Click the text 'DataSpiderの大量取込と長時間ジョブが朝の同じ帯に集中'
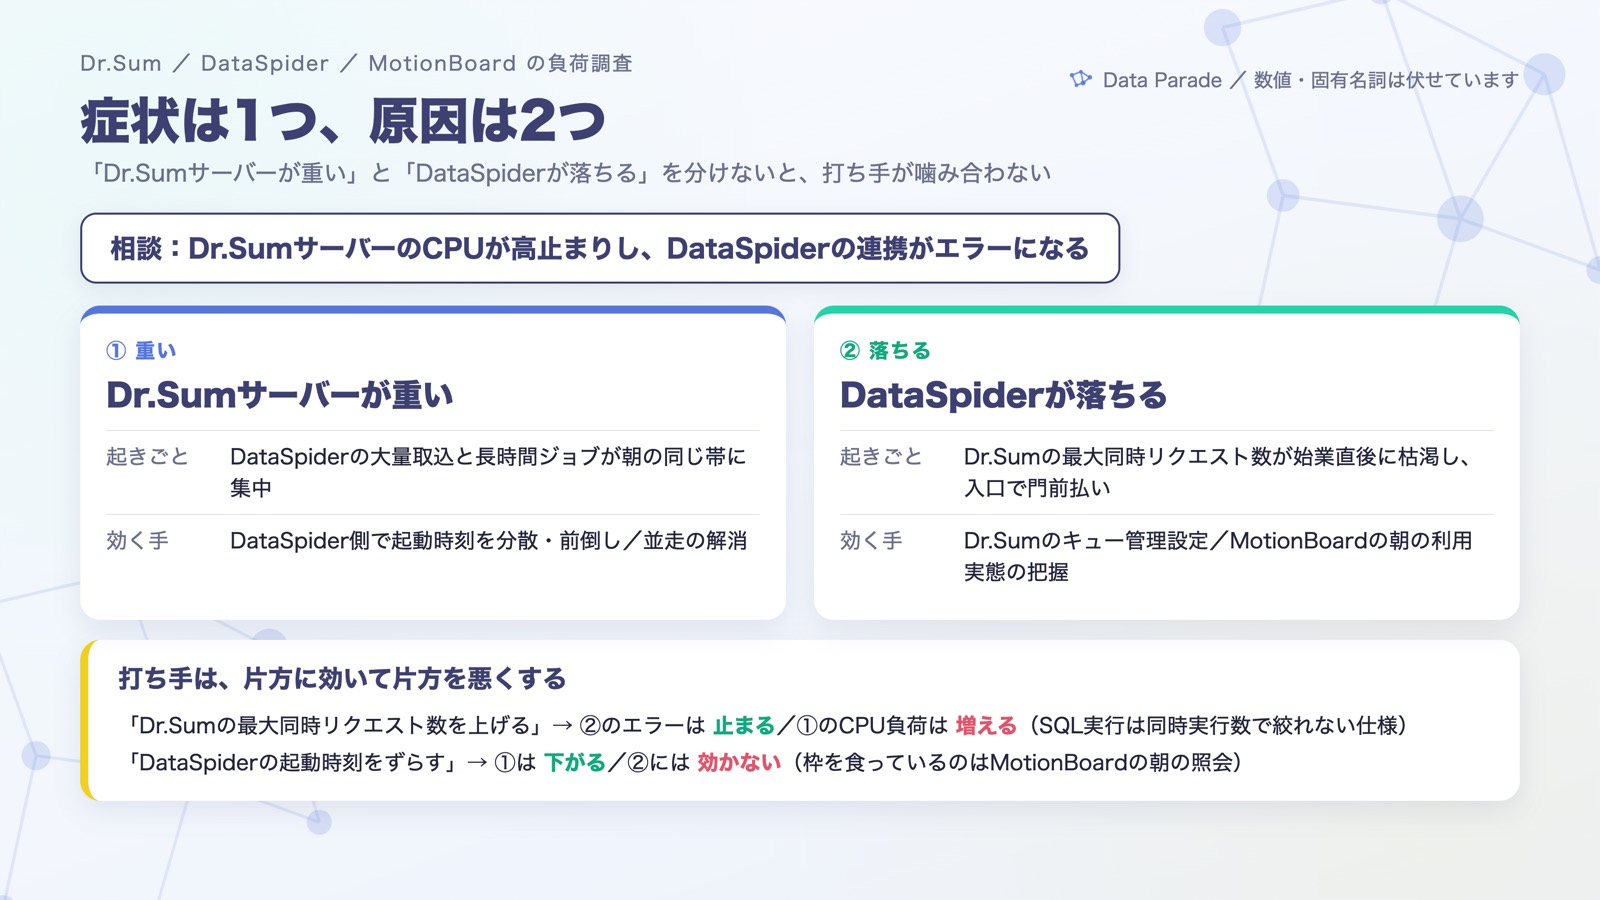Viewport: 1600px width, 900px height. tap(488, 472)
